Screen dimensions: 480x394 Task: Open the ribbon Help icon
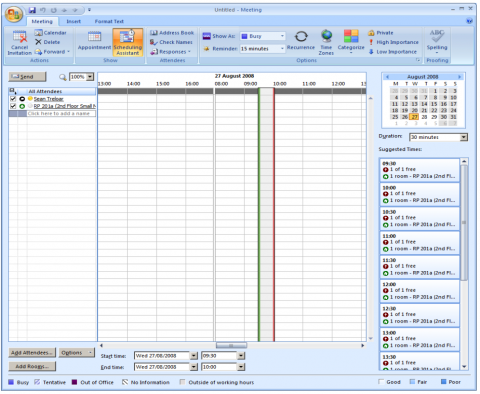pyautogui.click(x=469, y=21)
